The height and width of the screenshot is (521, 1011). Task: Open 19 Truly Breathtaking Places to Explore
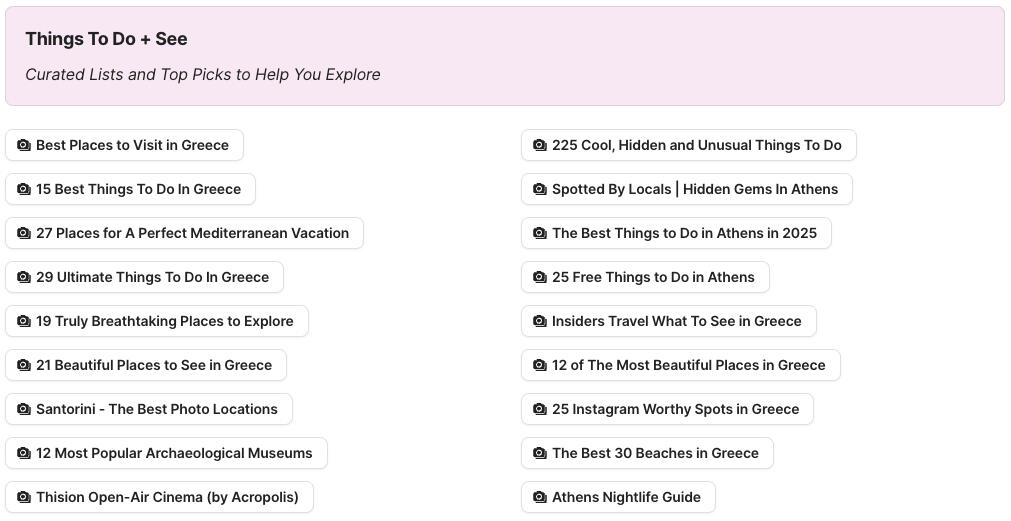coord(164,321)
